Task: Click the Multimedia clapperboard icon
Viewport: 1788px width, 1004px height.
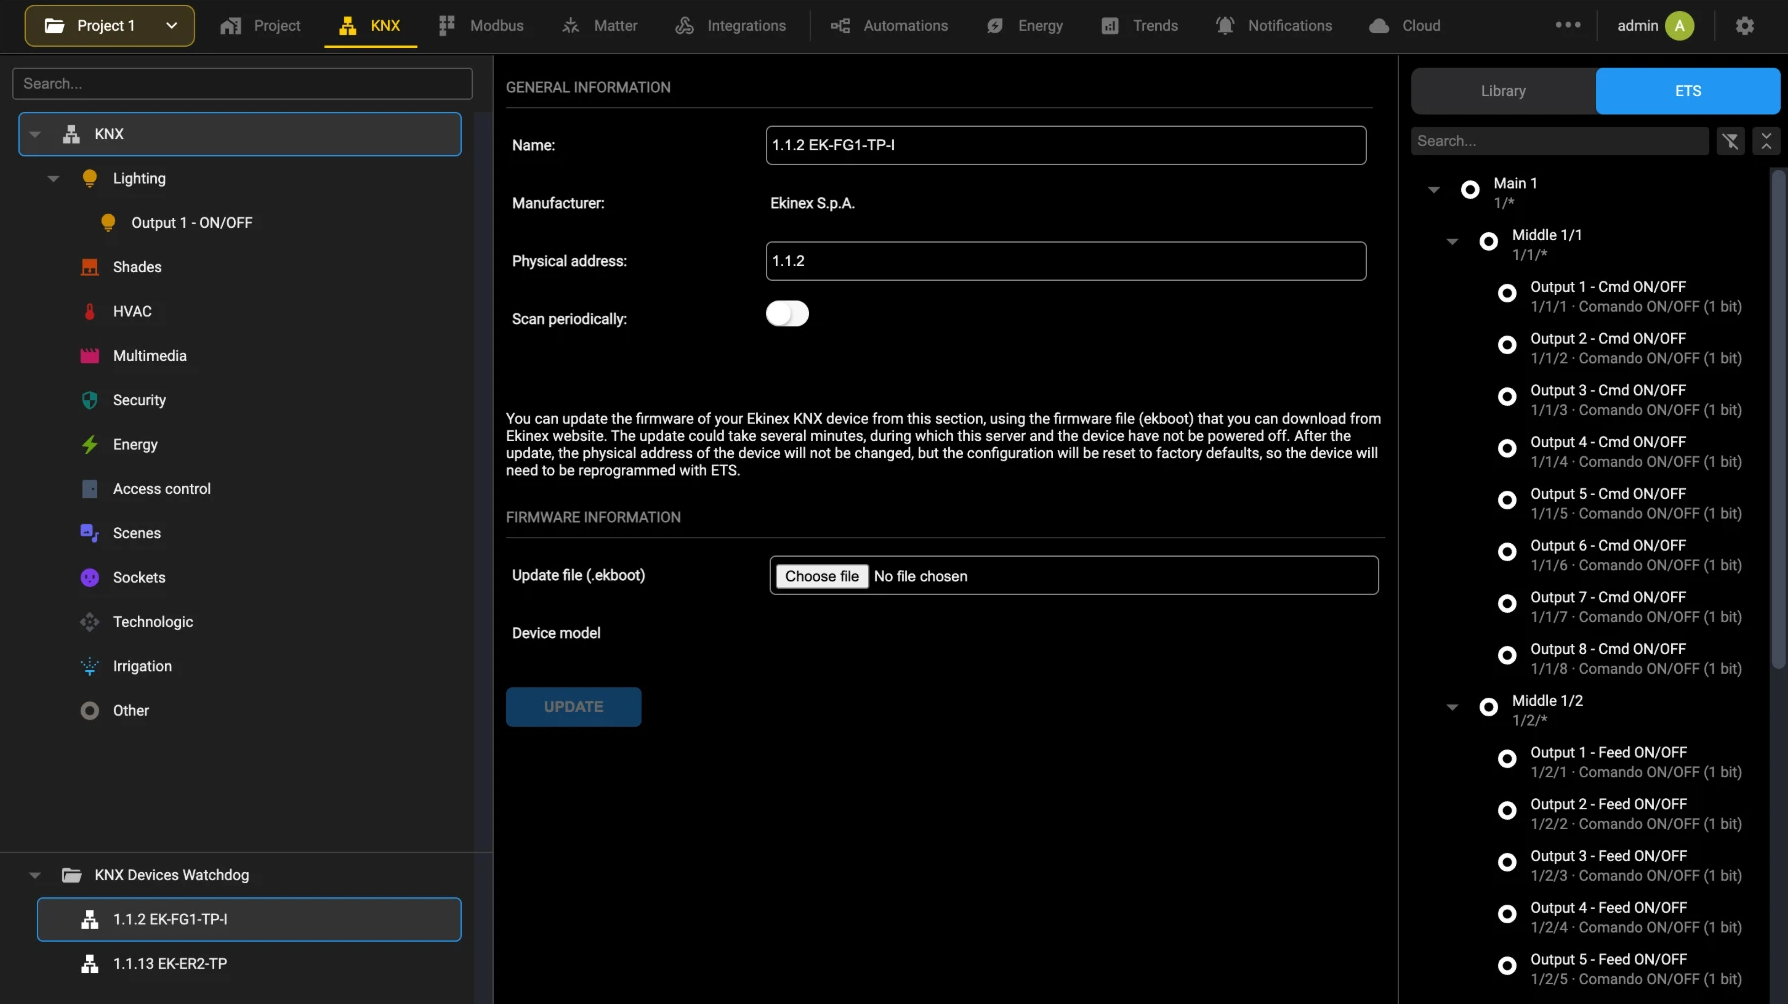Action: click(90, 355)
